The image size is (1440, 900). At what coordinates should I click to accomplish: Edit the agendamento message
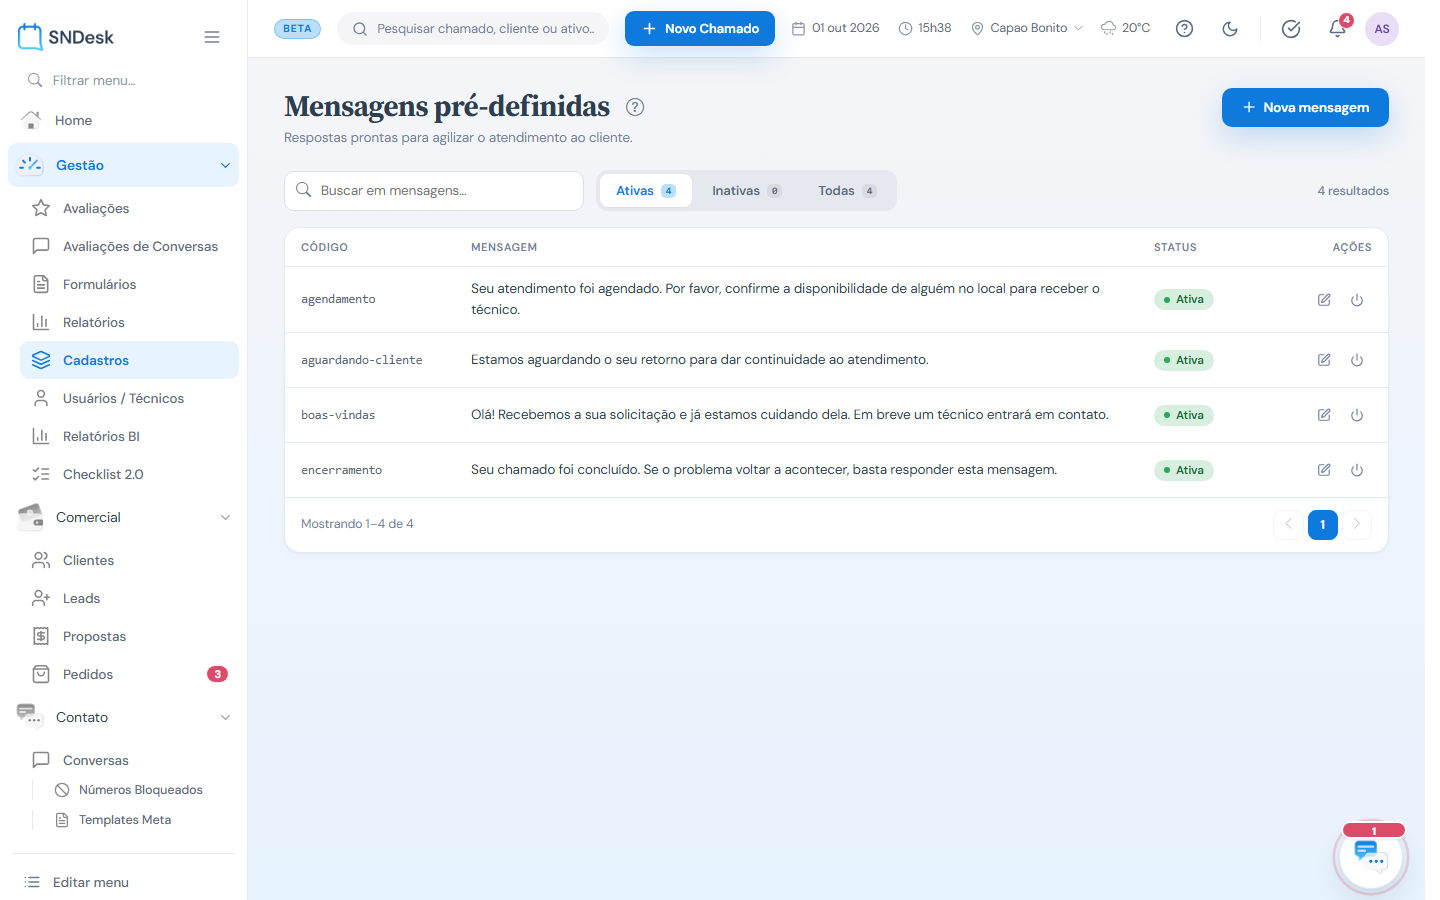point(1324,300)
